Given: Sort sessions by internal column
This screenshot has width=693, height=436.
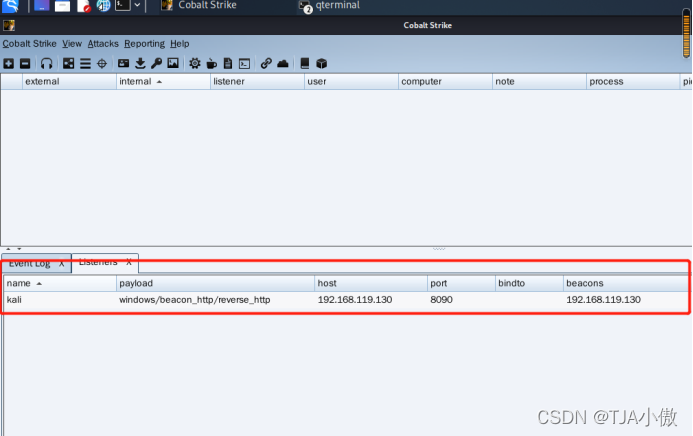Looking at the screenshot, I should click(x=163, y=81).
